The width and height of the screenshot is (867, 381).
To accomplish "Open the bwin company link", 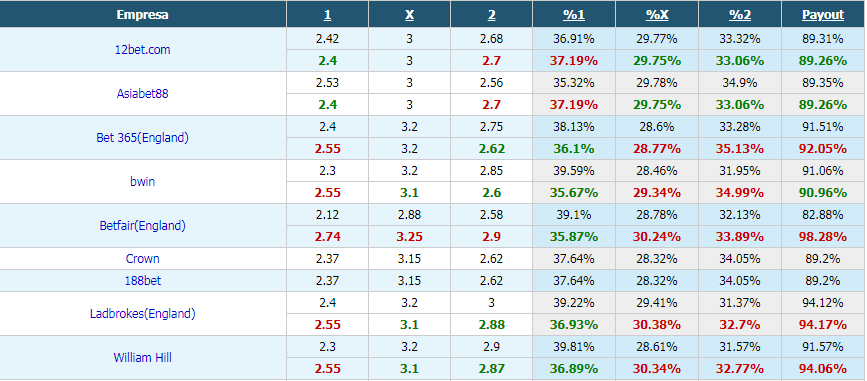I will tap(143, 181).
